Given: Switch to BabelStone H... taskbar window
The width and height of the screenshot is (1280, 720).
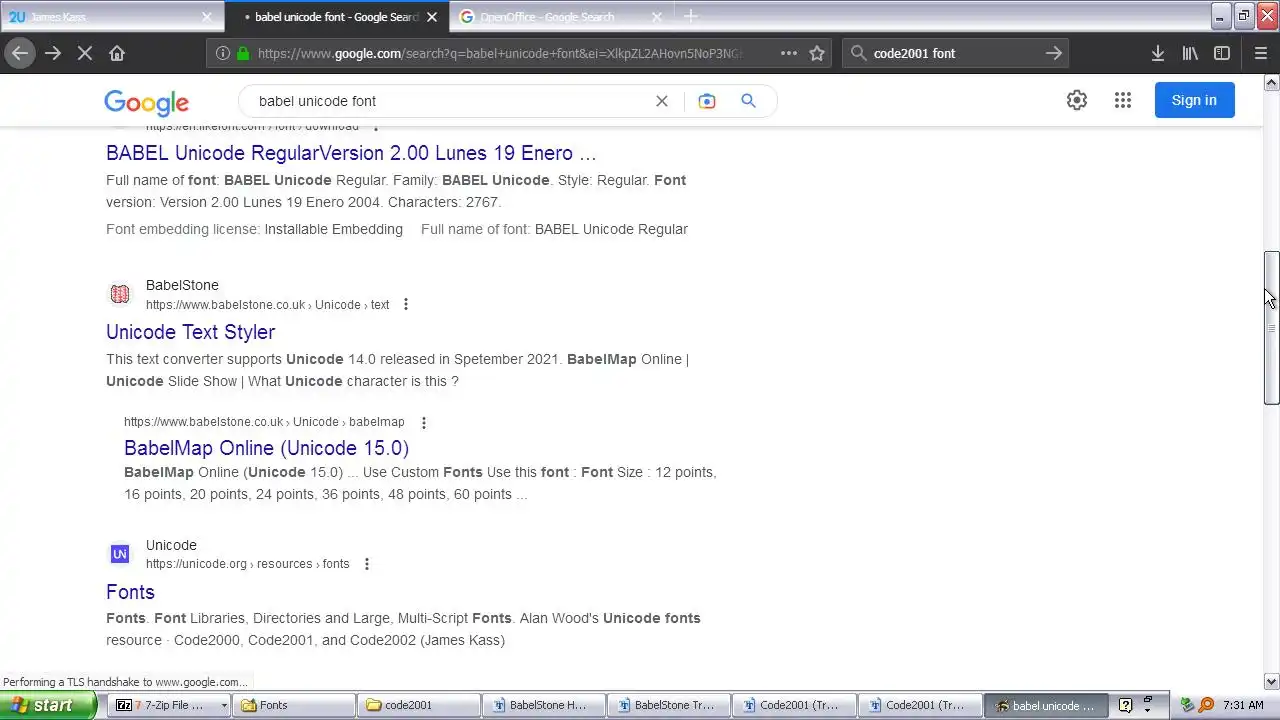Looking at the screenshot, I should (x=545, y=706).
